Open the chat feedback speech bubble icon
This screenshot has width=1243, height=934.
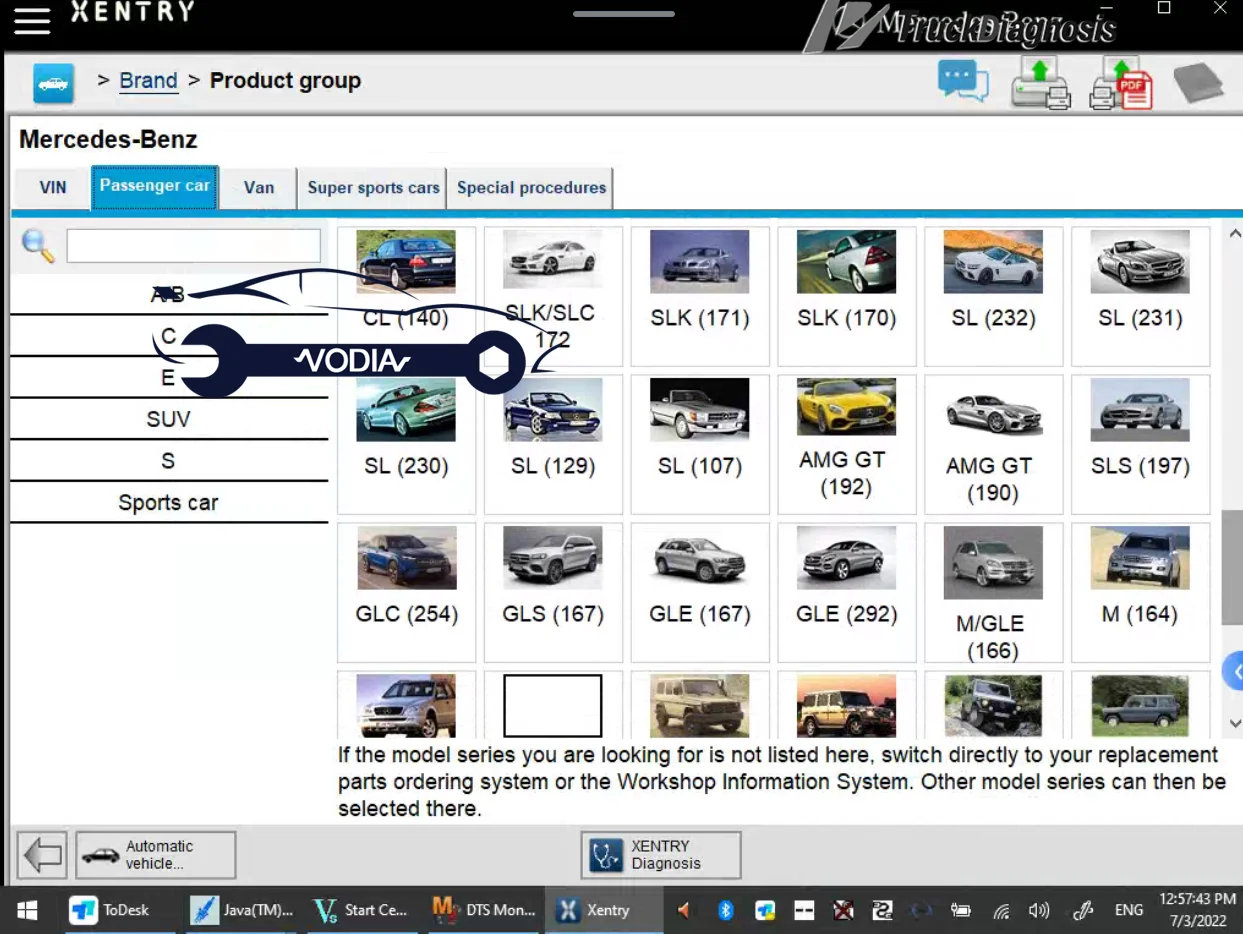[963, 81]
